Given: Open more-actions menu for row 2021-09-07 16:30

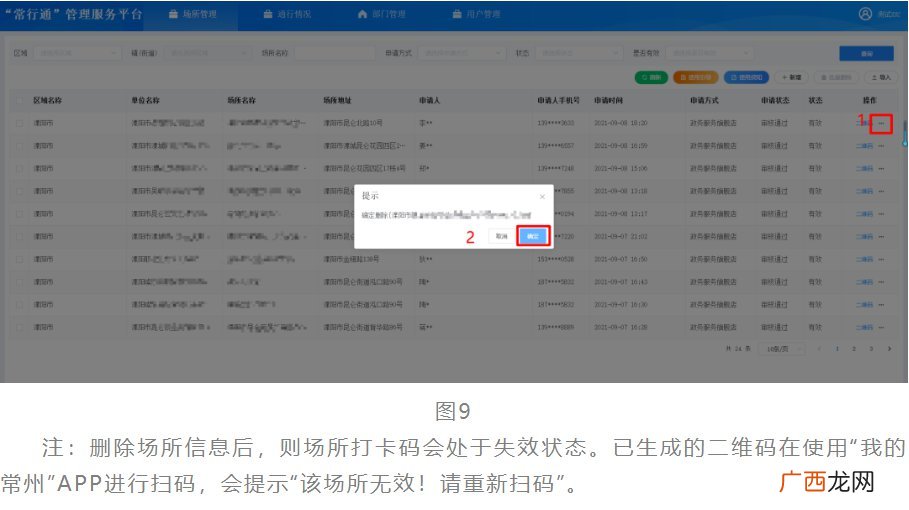Looking at the screenshot, I should click(x=881, y=305).
